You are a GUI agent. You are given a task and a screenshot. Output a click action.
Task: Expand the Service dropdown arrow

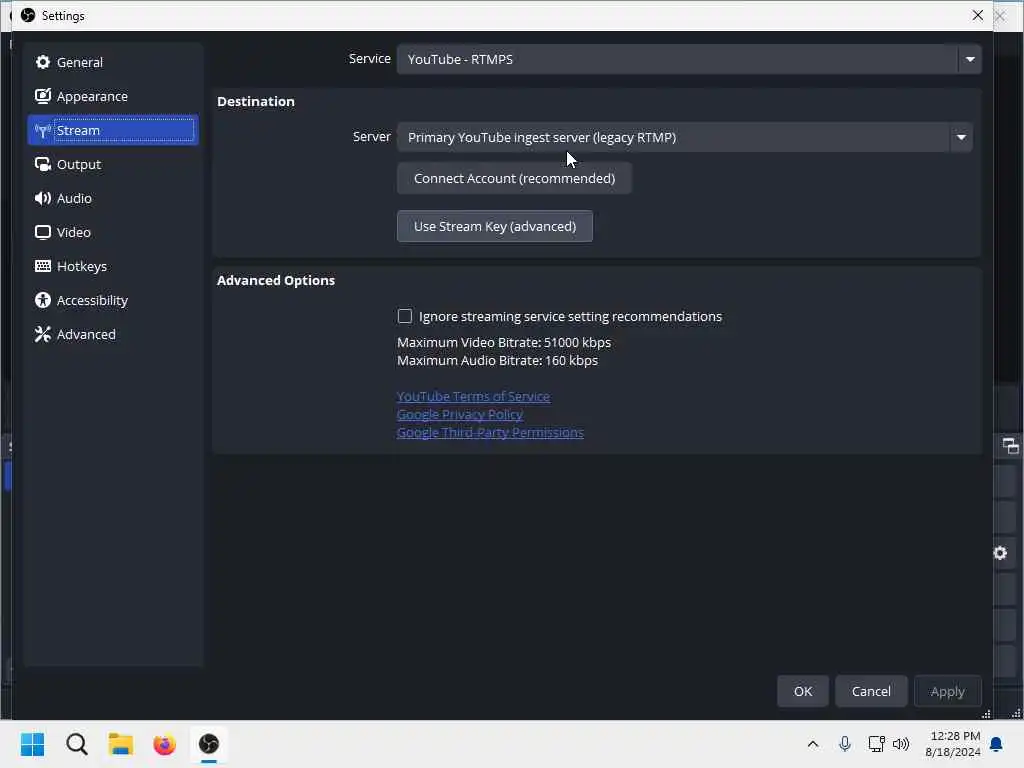(x=970, y=59)
